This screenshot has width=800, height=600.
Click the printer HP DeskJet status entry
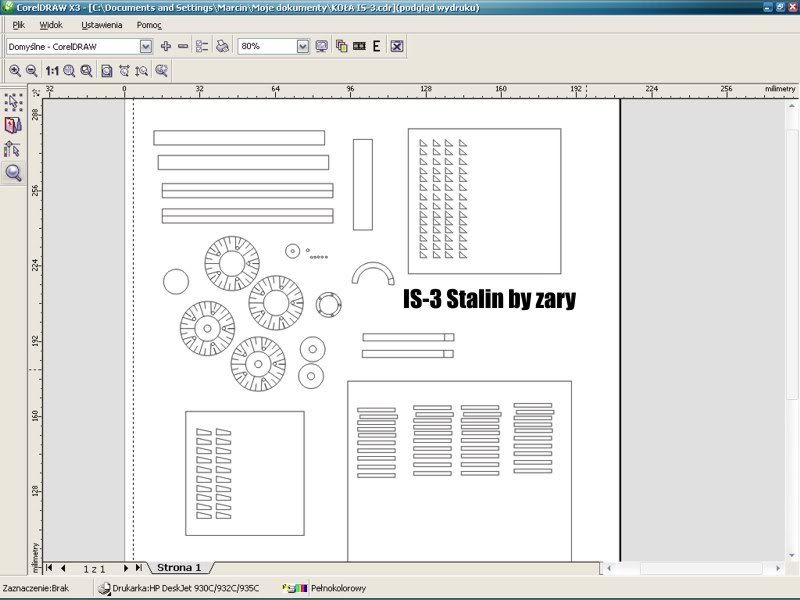179,588
